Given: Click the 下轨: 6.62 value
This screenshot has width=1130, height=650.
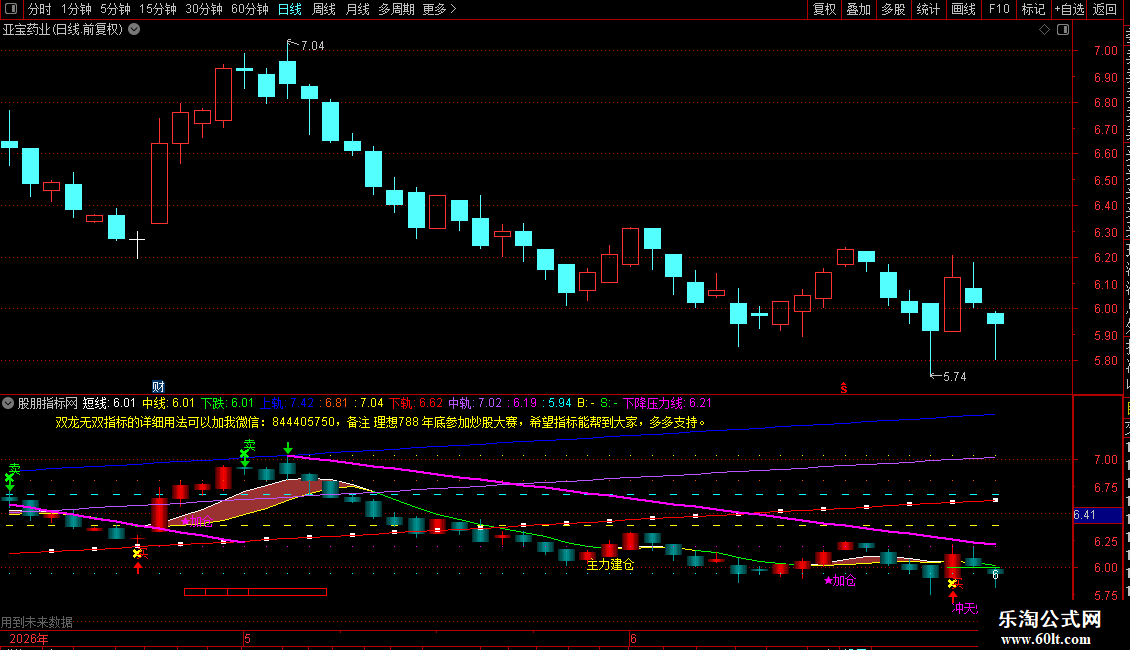Looking at the screenshot, I should (x=416, y=403).
